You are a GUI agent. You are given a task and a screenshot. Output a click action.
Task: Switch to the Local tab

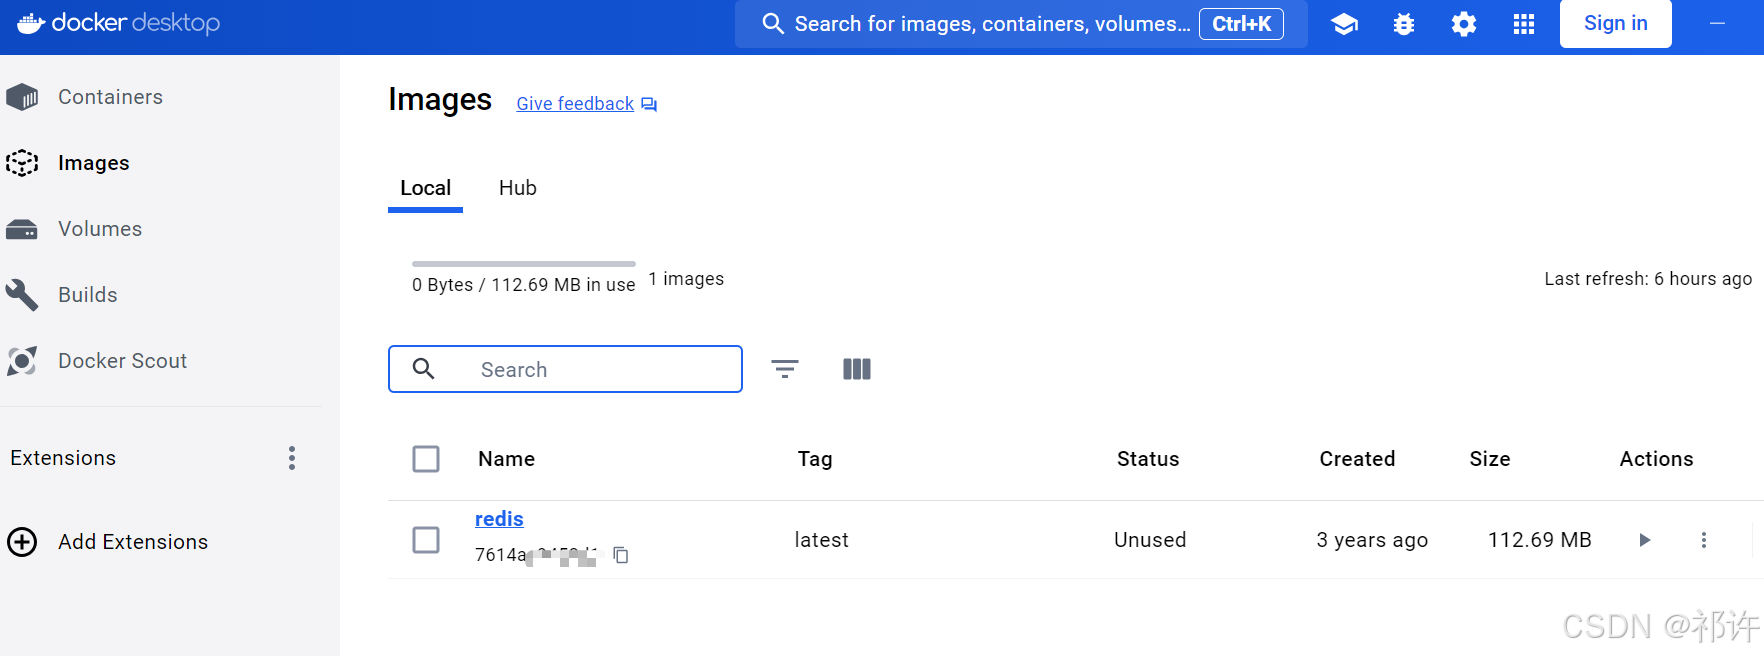425,188
